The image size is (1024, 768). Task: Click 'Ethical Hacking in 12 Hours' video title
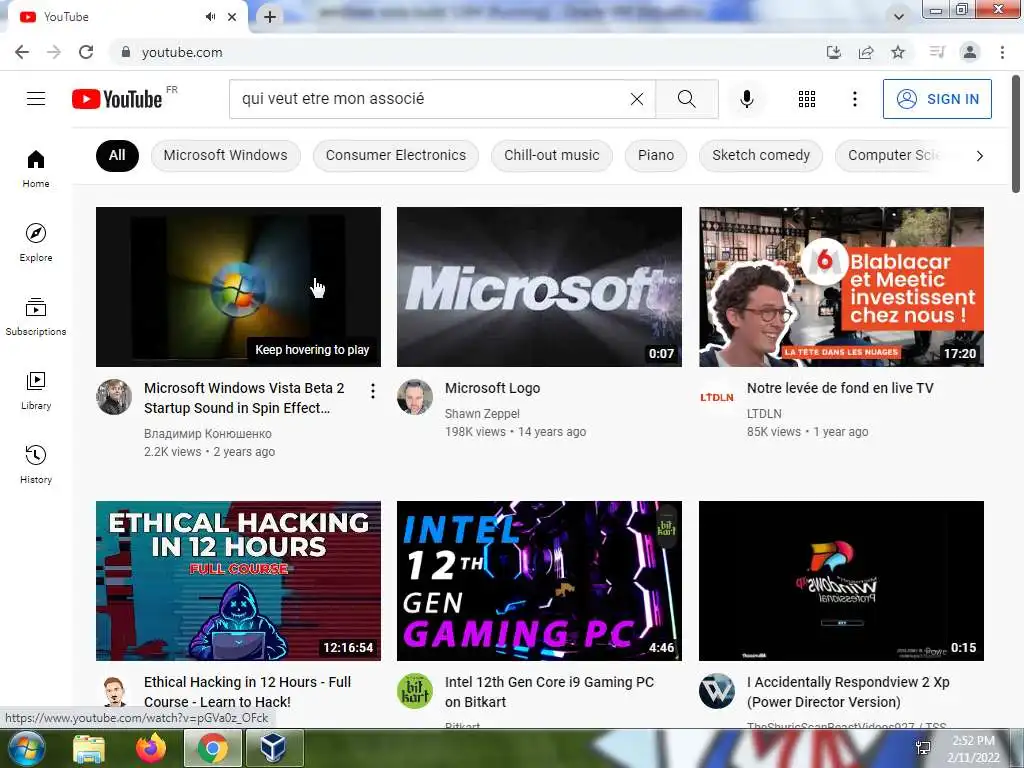pyautogui.click(x=248, y=692)
